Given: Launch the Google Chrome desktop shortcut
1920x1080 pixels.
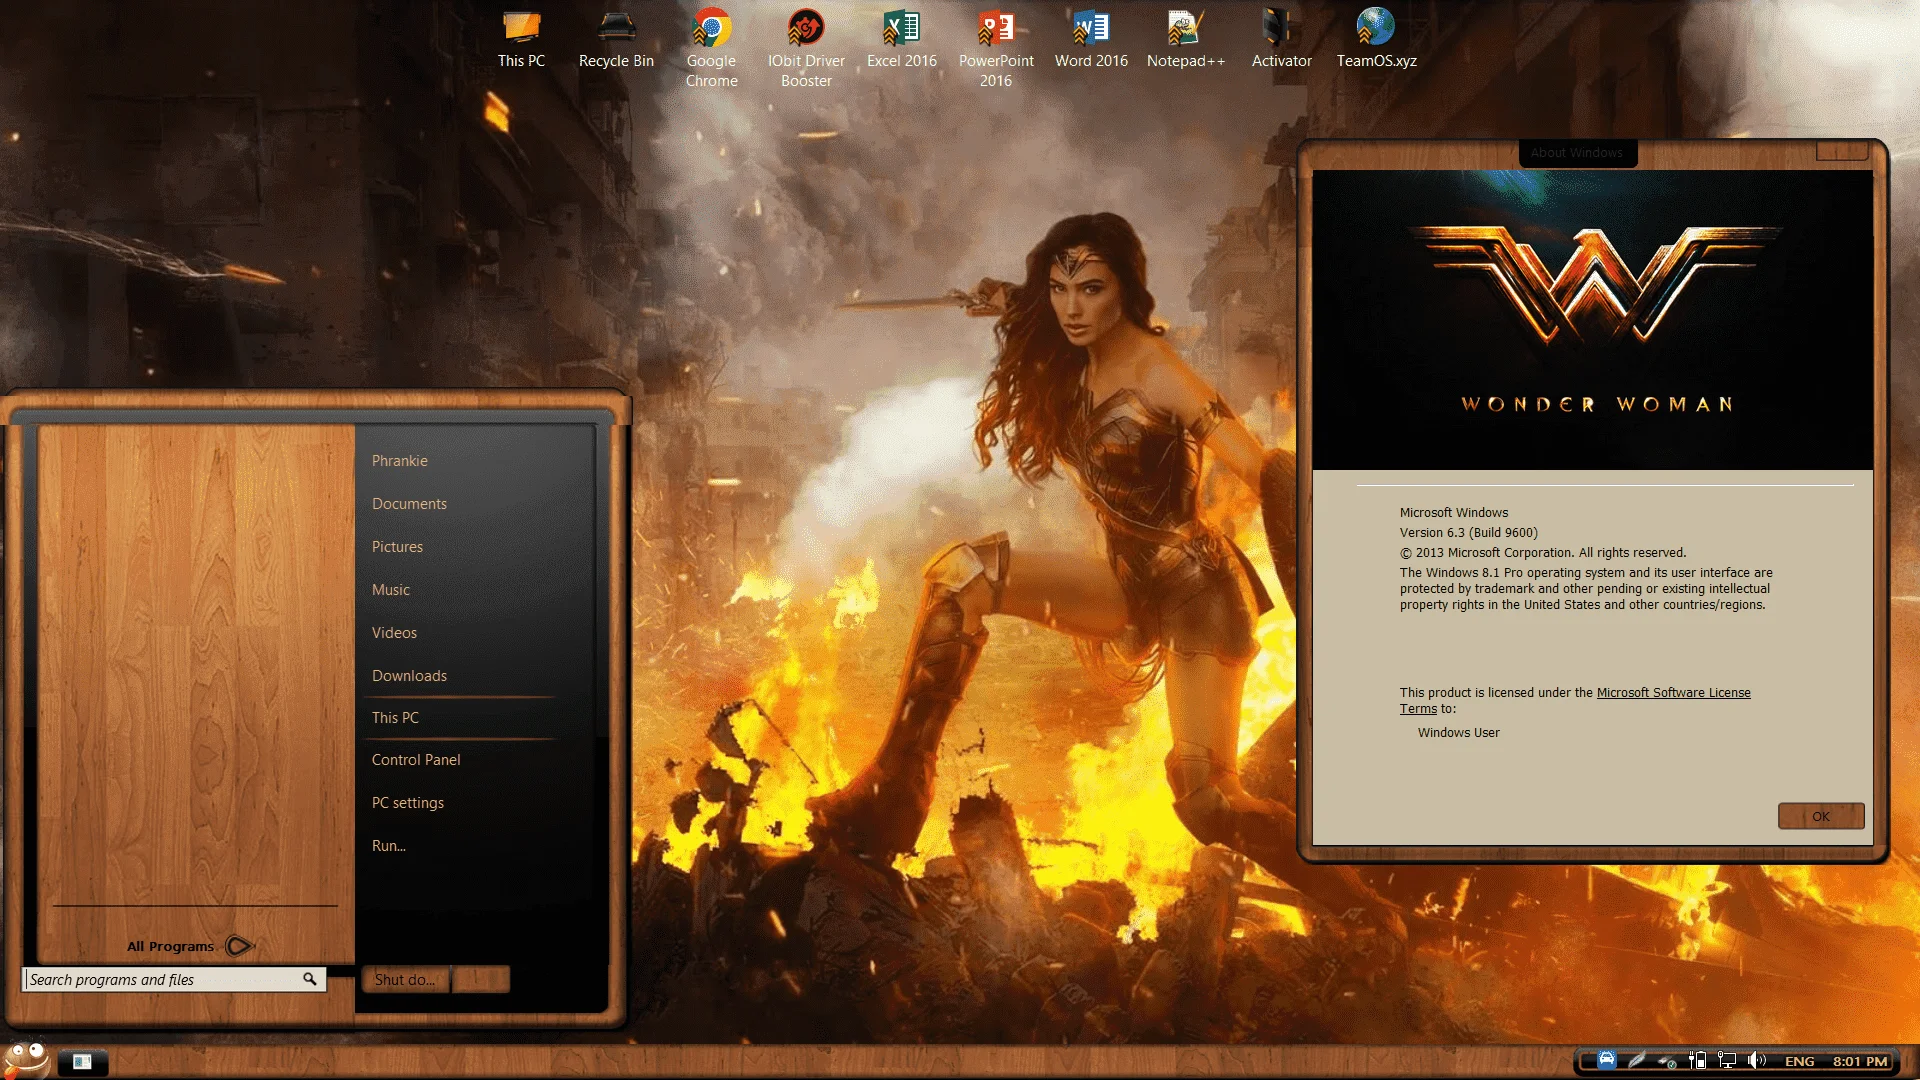Looking at the screenshot, I should tap(711, 48).
